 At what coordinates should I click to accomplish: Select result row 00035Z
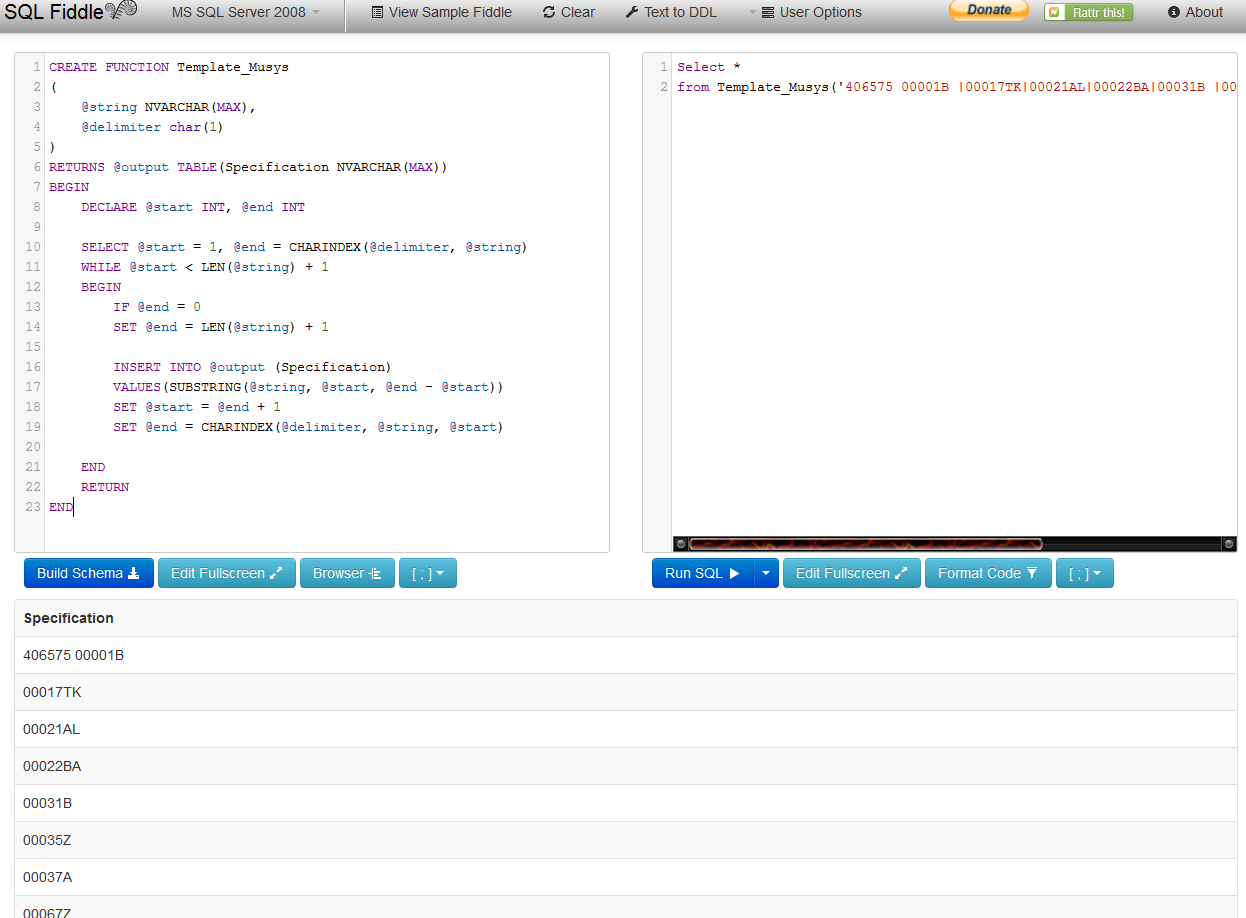point(626,840)
